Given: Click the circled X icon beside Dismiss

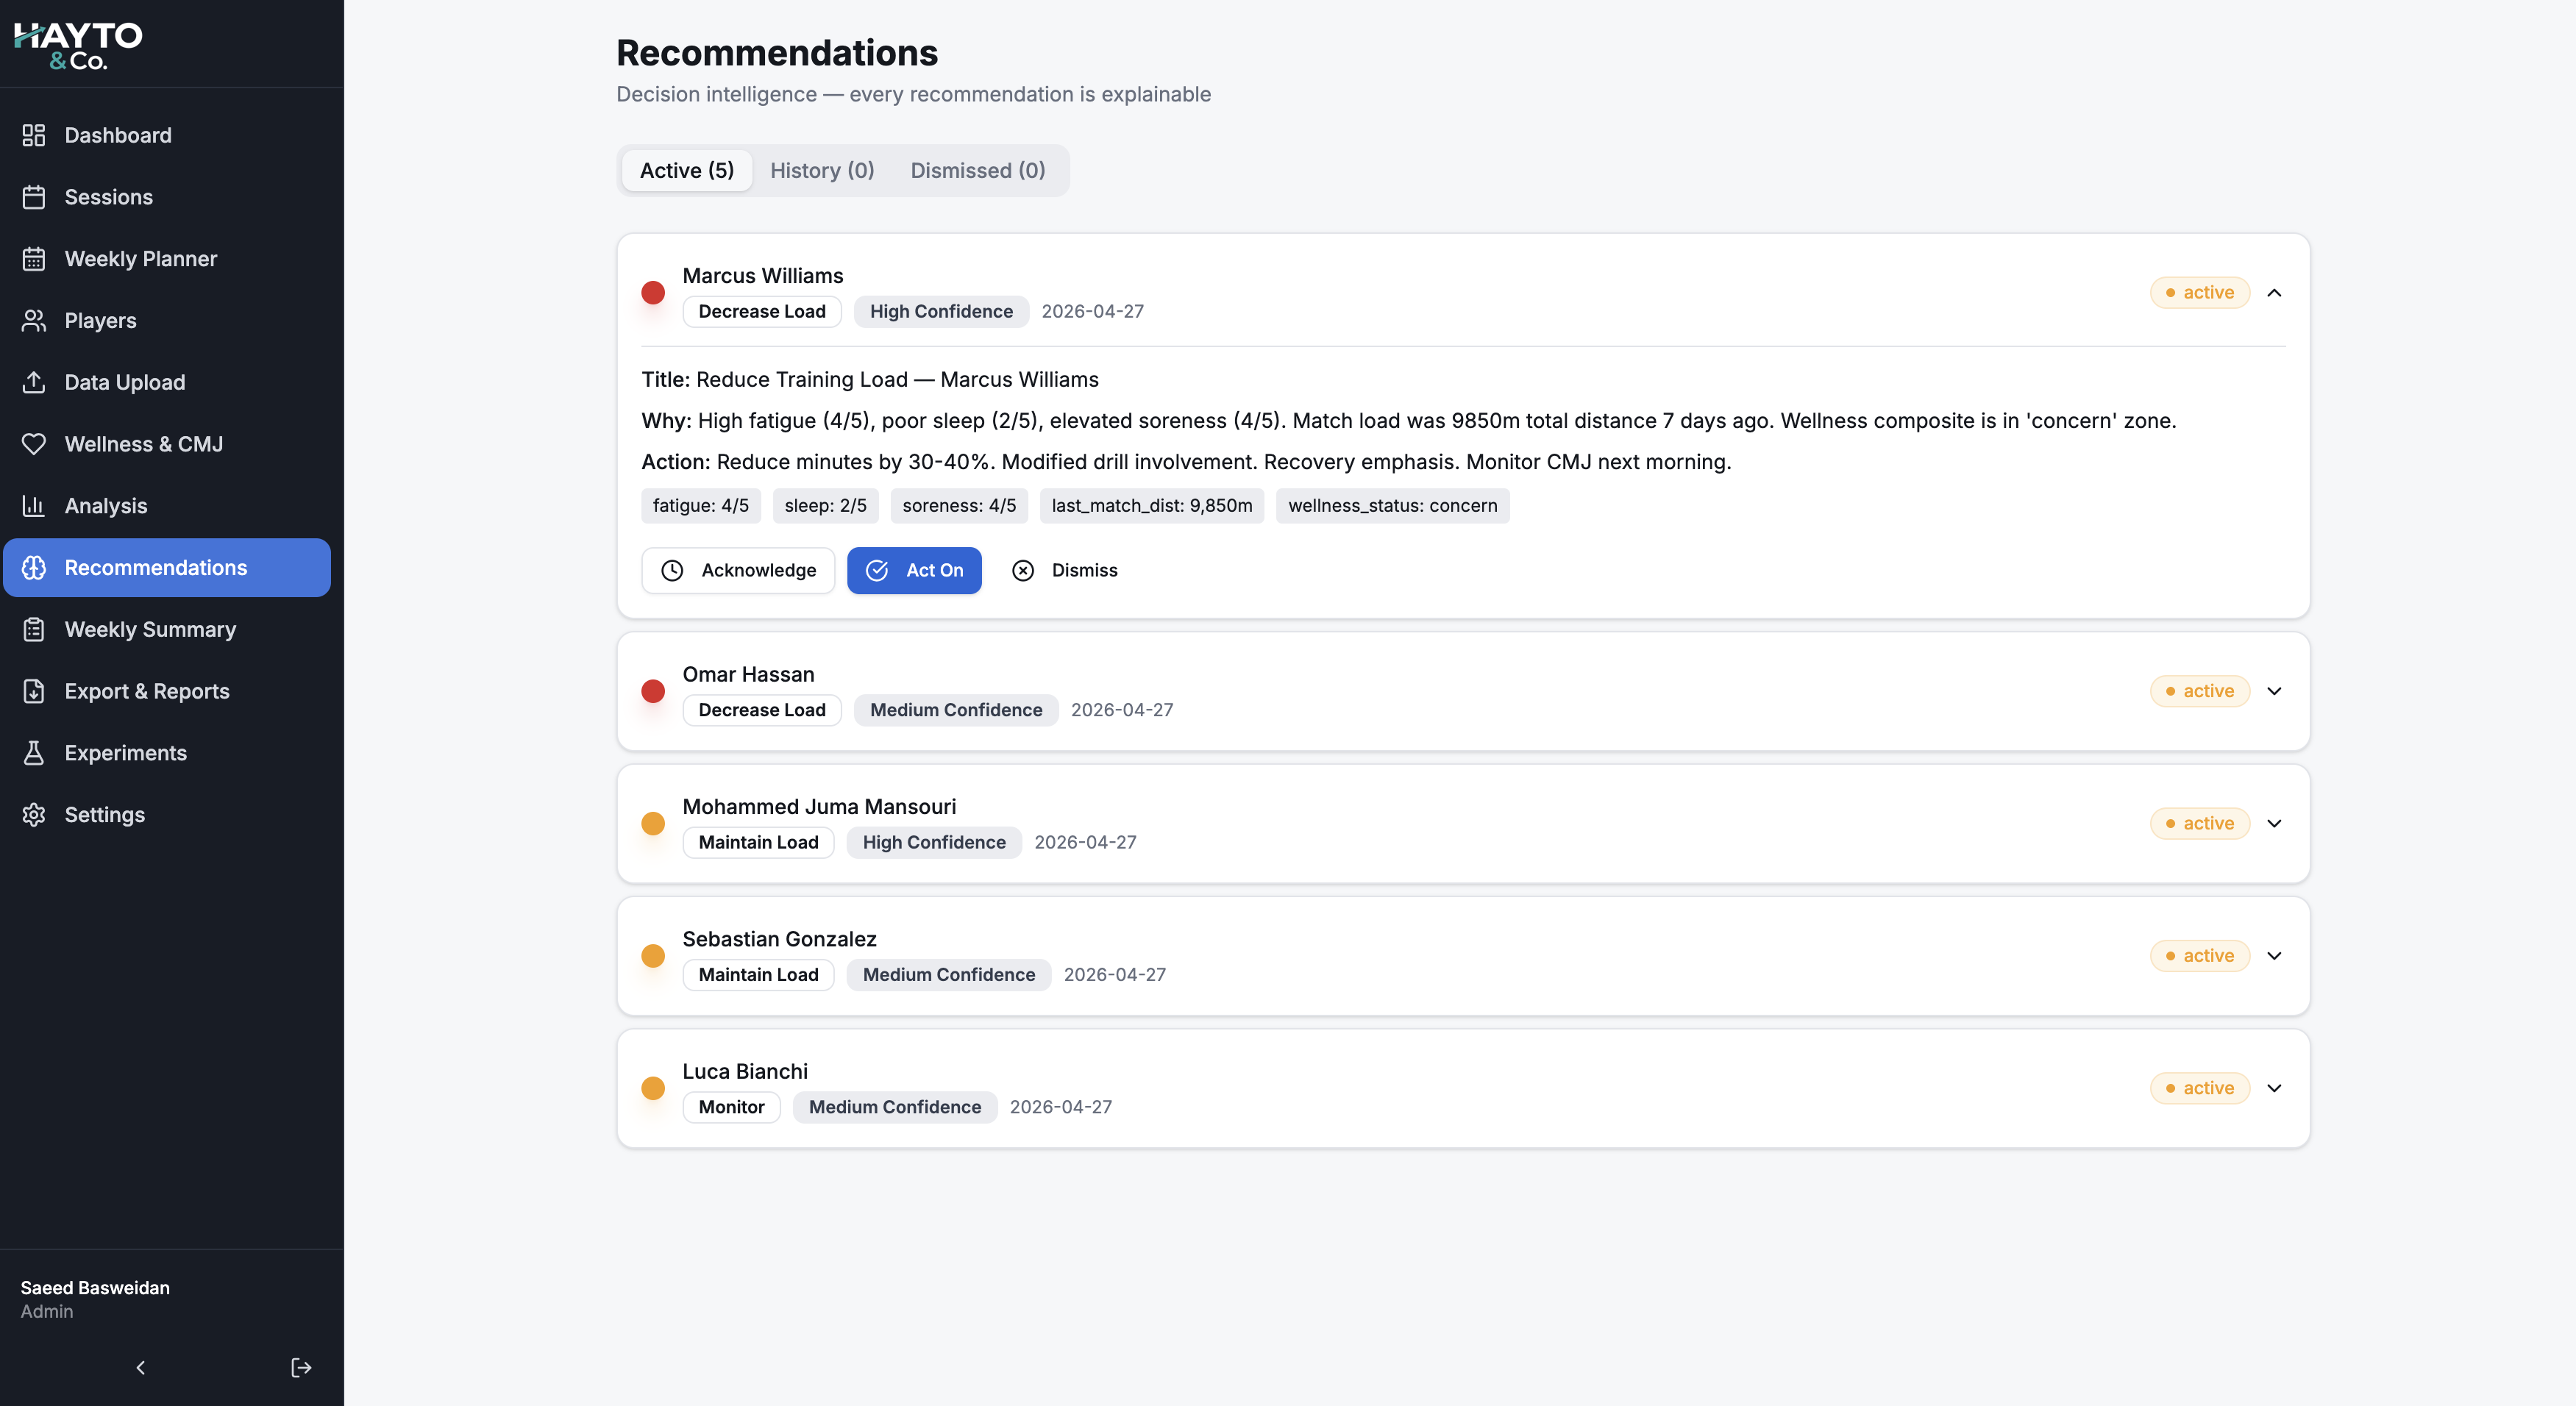Looking at the screenshot, I should 1023,570.
